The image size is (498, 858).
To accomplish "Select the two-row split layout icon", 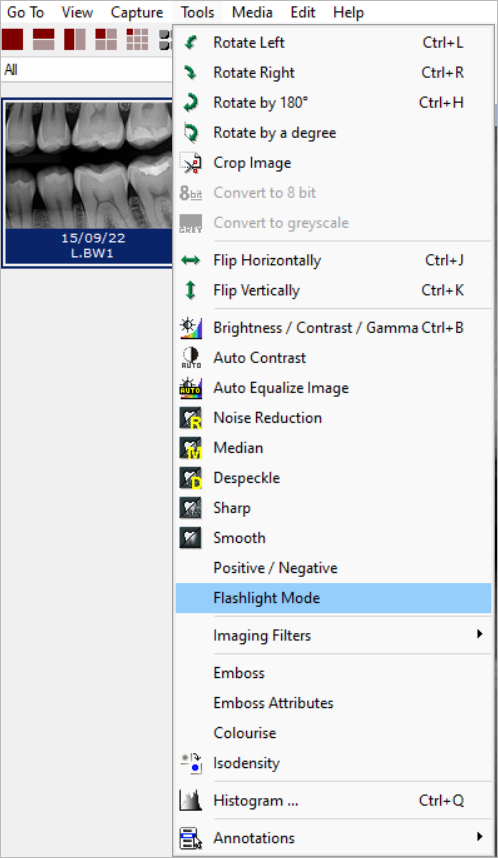I will (x=44, y=39).
